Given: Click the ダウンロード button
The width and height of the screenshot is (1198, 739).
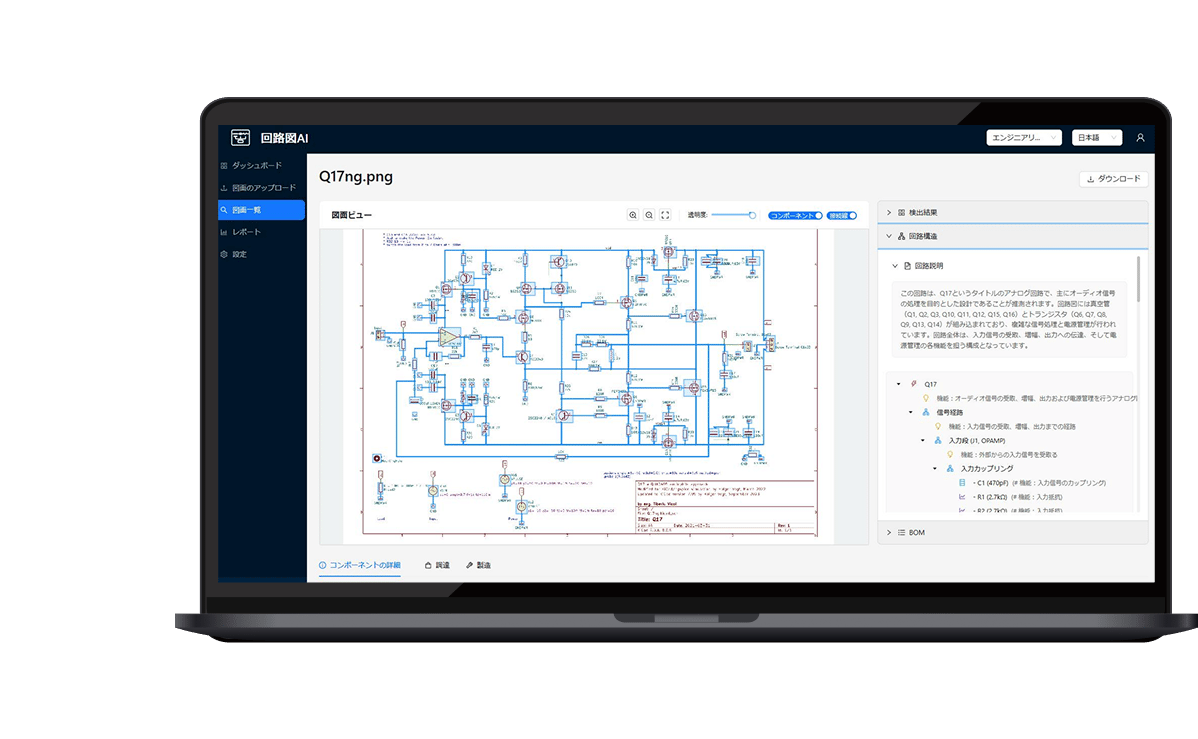Looking at the screenshot, I should [1113, 179].
